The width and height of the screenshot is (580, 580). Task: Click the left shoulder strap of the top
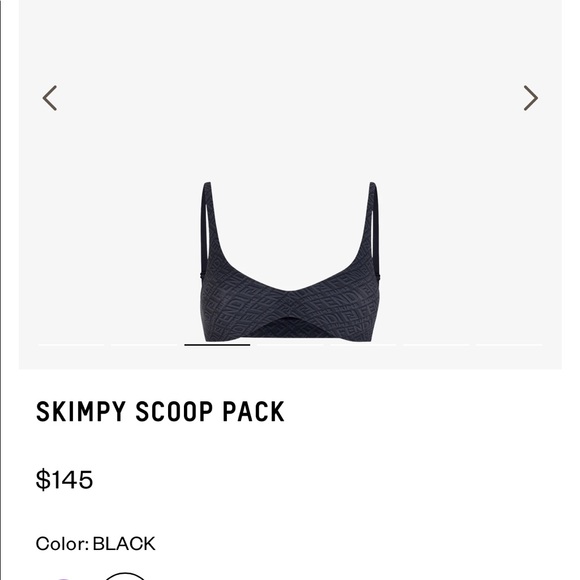pos(206,226)
